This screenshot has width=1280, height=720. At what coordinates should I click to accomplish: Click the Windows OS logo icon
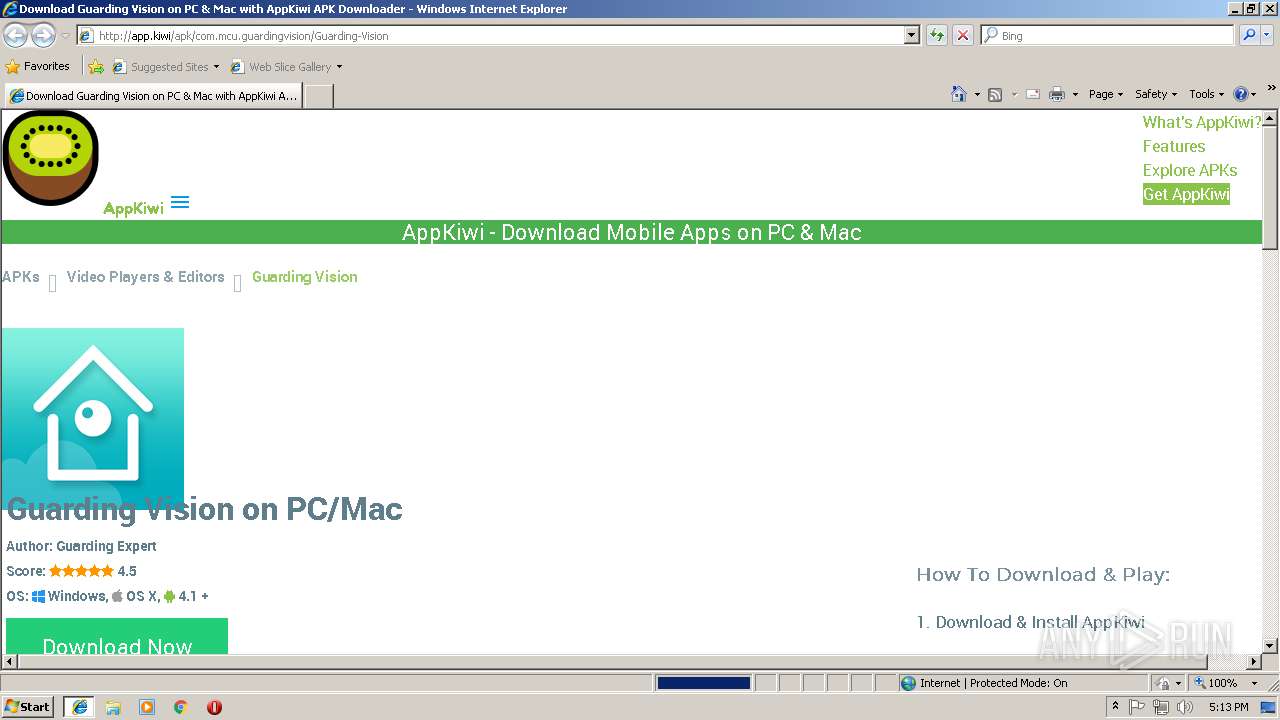38,596
